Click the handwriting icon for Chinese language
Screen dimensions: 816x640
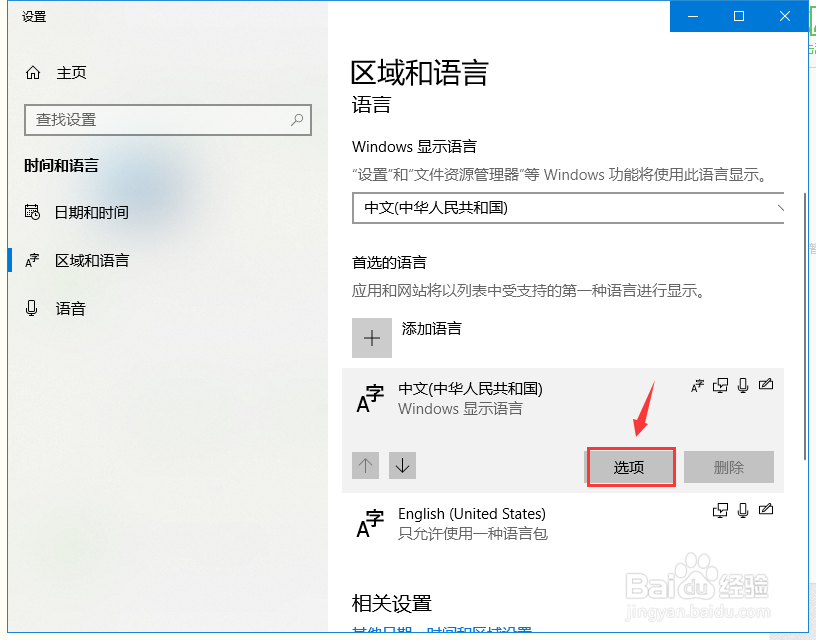pos(766,385)
